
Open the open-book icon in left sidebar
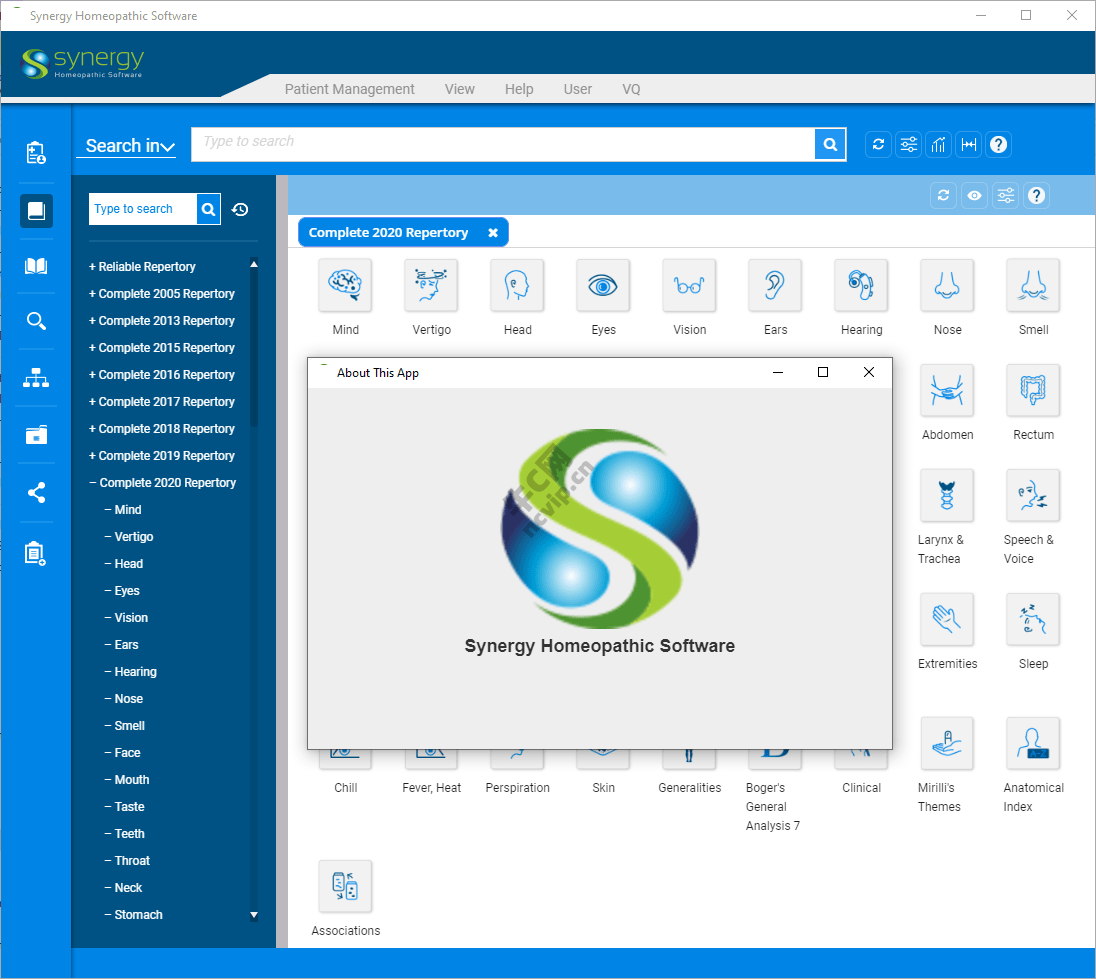(x=36, y=266)
